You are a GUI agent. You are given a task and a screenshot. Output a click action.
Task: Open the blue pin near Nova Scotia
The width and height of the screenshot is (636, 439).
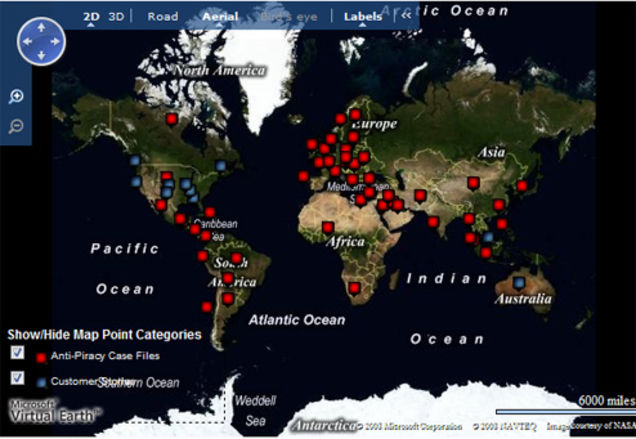click(x=220, y=166)
